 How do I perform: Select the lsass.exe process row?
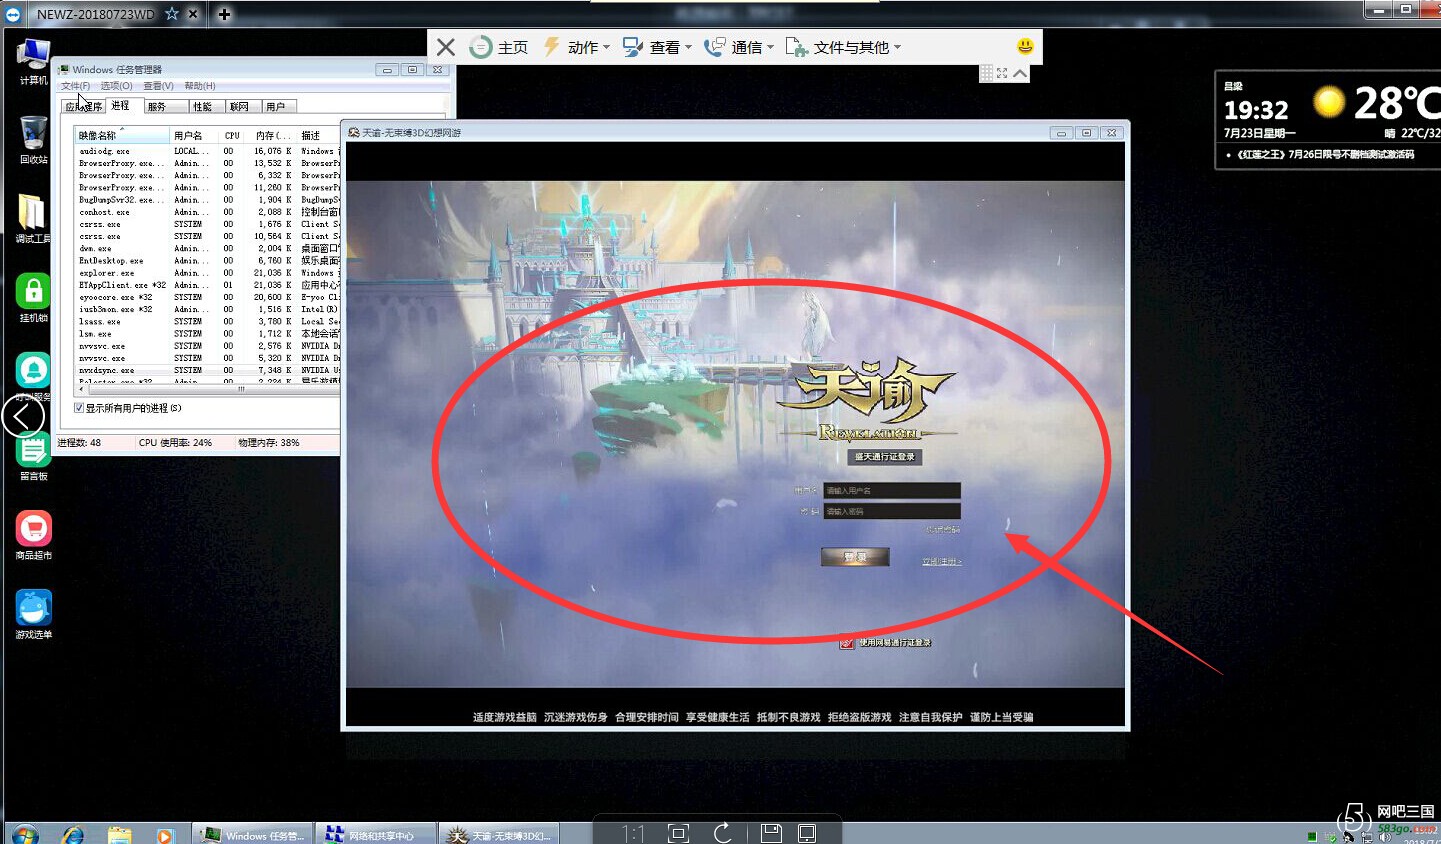point(207,321)
